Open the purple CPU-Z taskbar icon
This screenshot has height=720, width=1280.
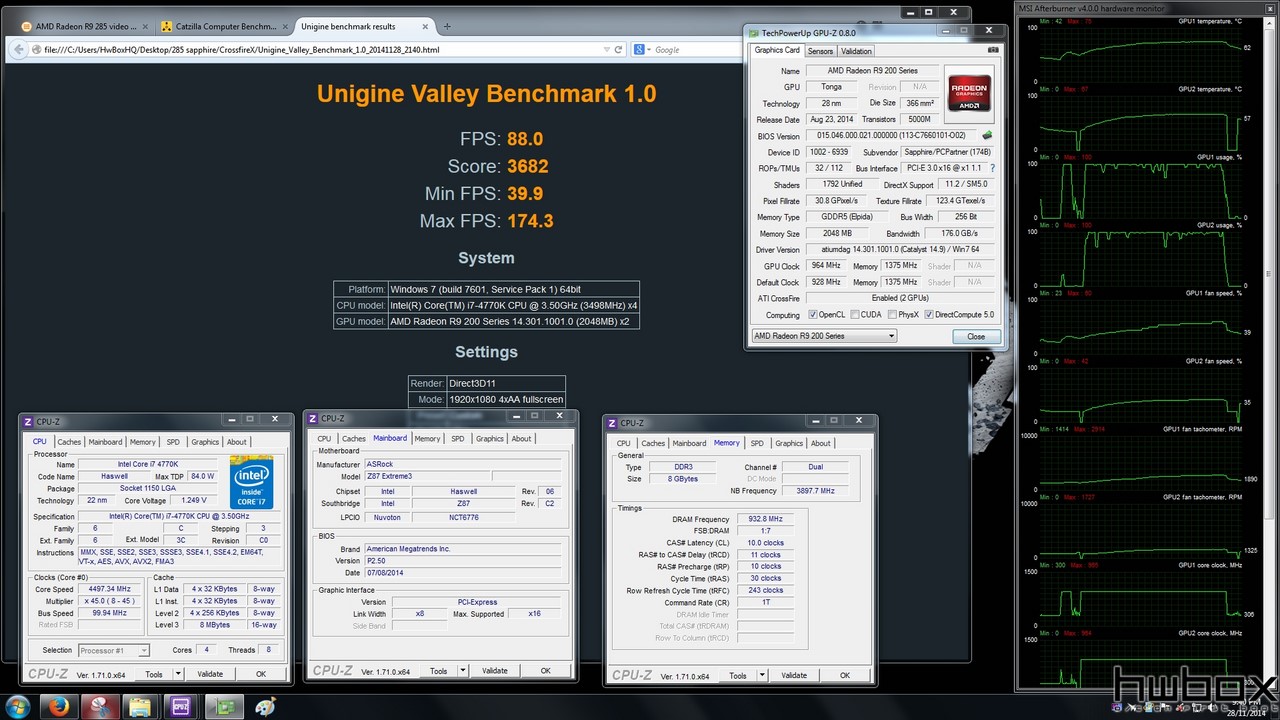[x=181, y=706]
